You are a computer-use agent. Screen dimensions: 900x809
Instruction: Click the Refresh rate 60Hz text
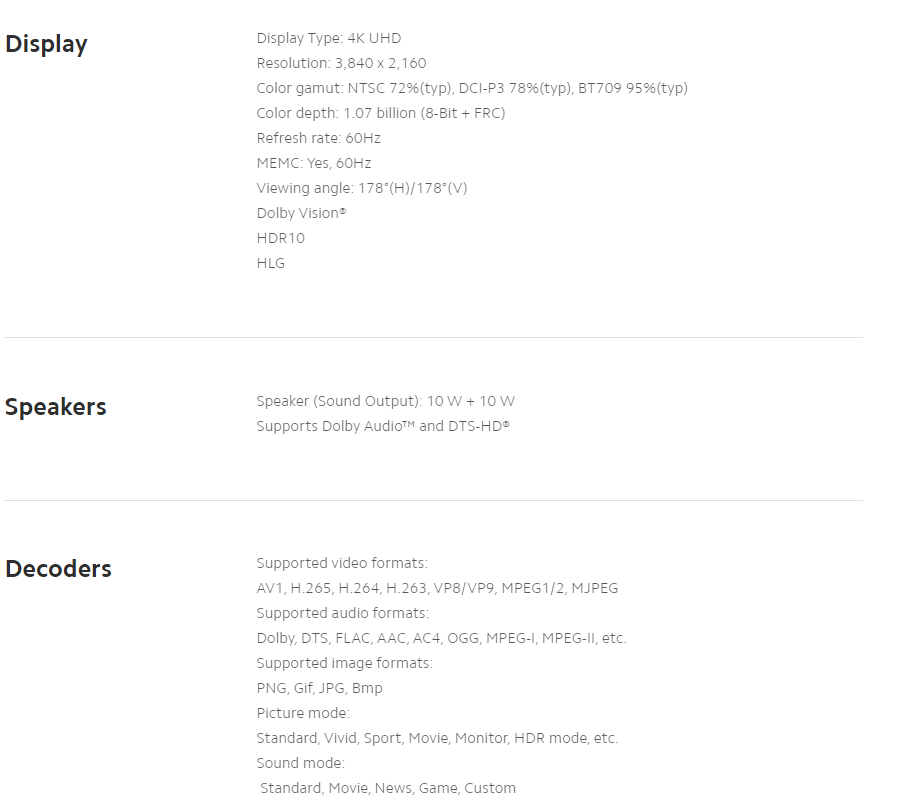(x=318, y=138)
